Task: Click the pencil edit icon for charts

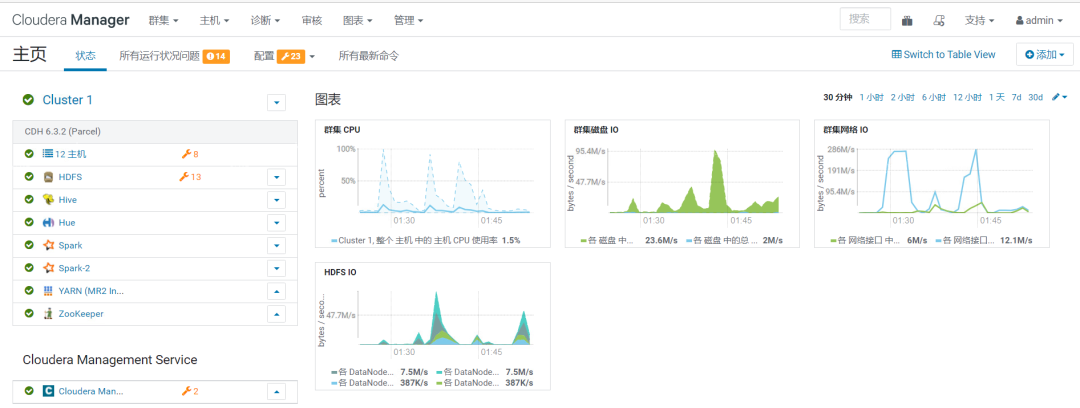Action: coord(1056,97)
